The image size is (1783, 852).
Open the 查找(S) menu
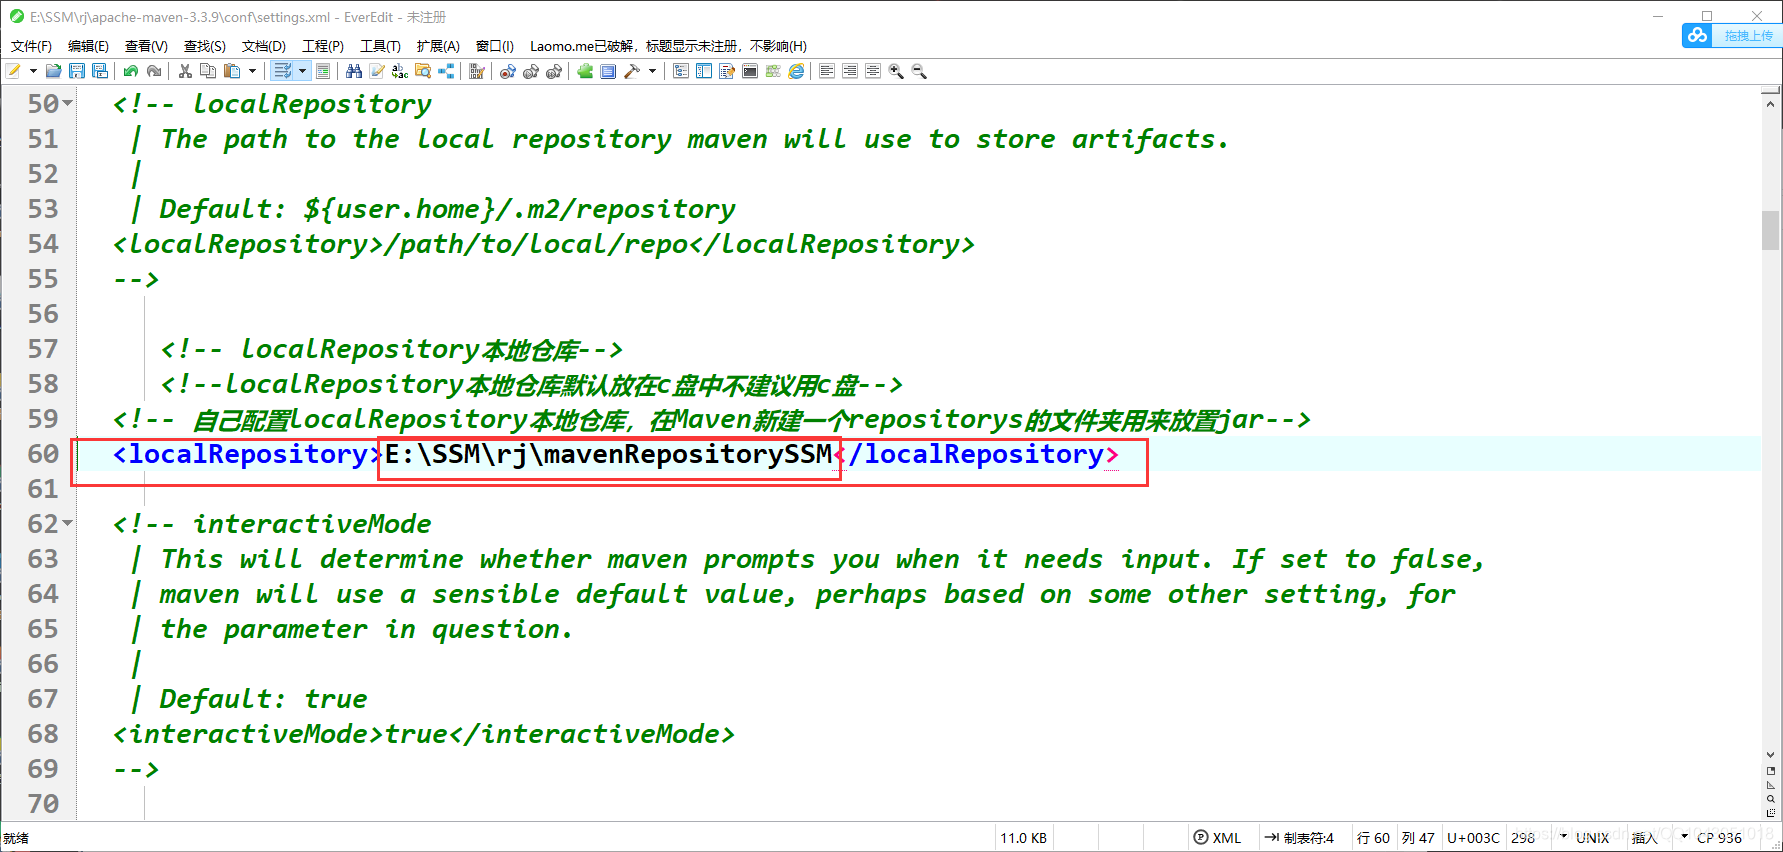pos(205,46)
